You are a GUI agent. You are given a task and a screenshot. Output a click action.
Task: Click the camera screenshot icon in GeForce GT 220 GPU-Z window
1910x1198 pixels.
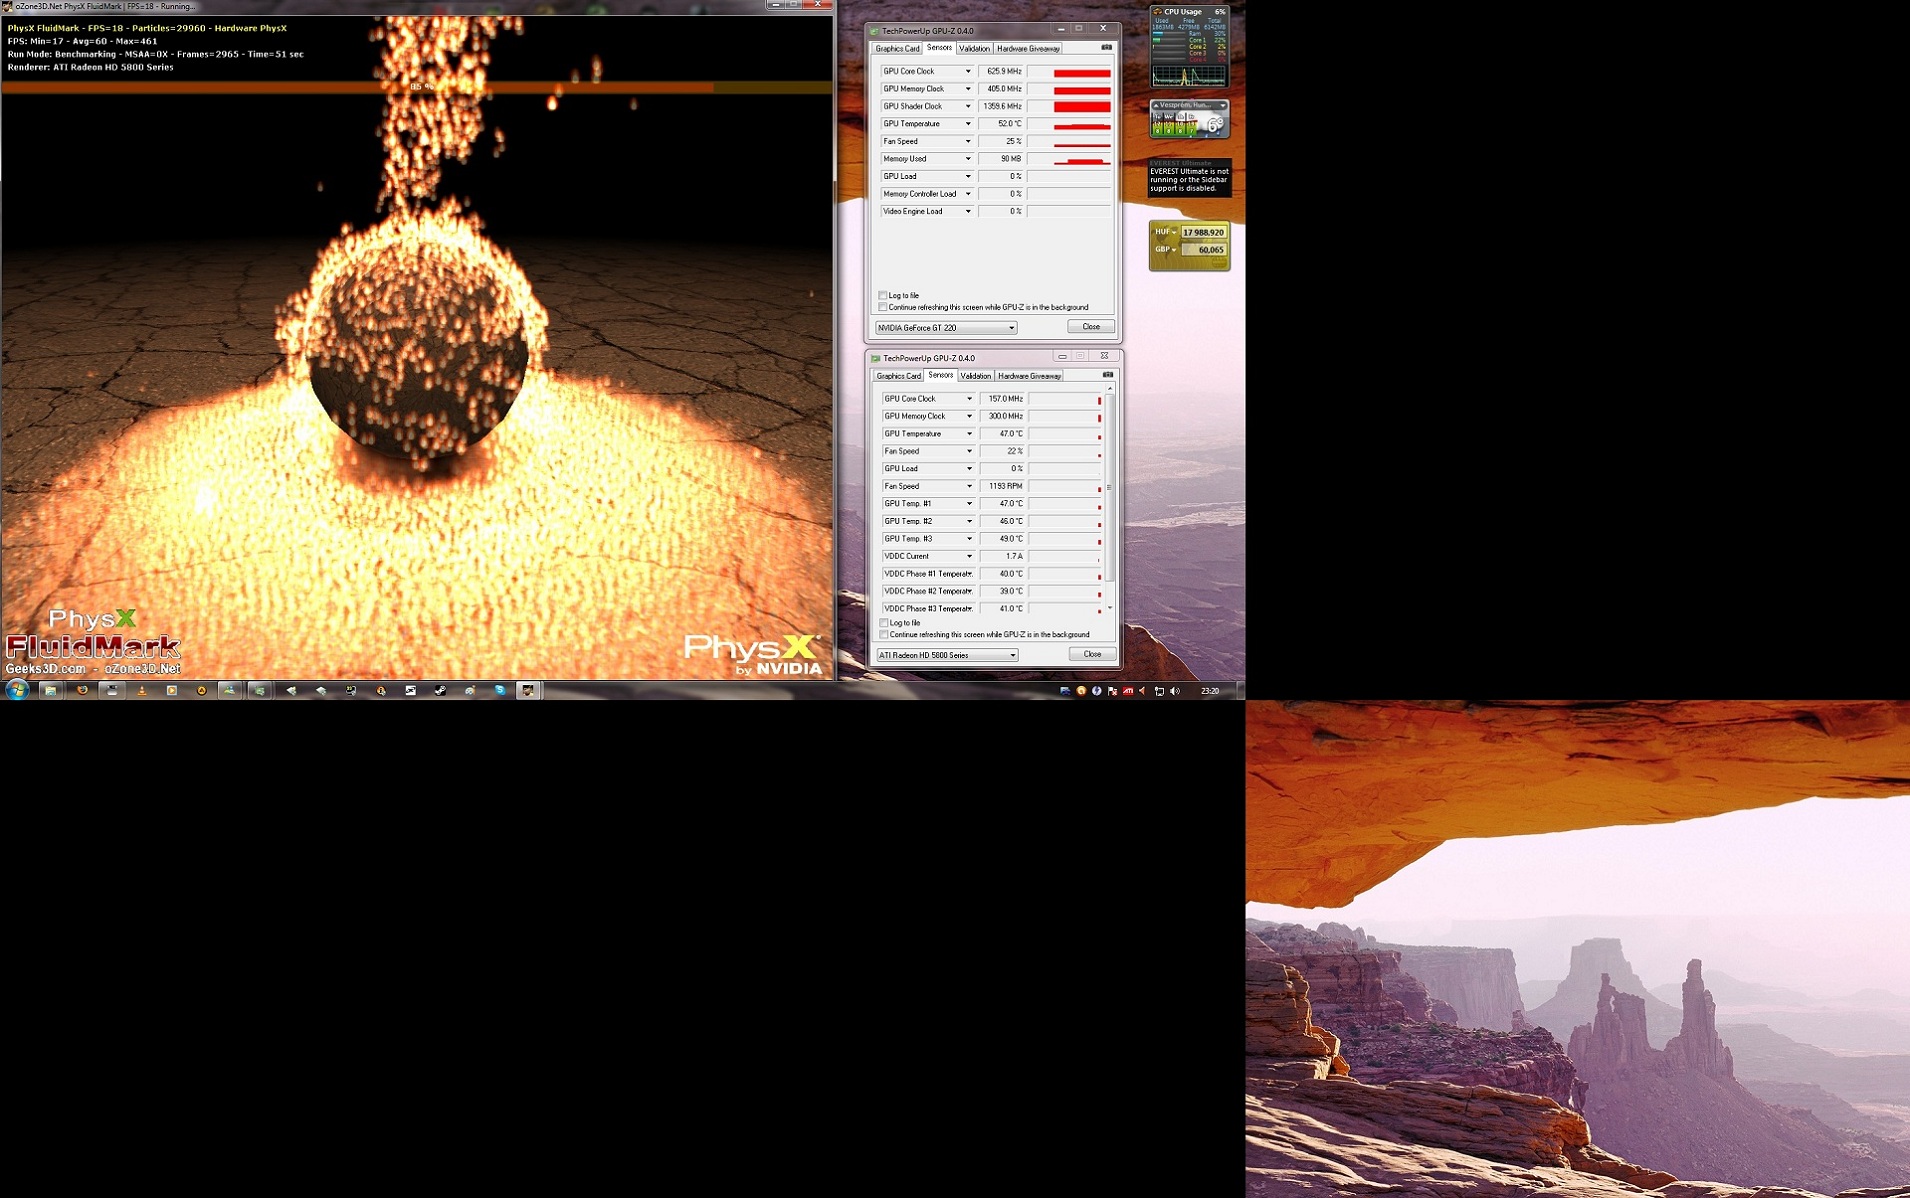point(1106,47)
